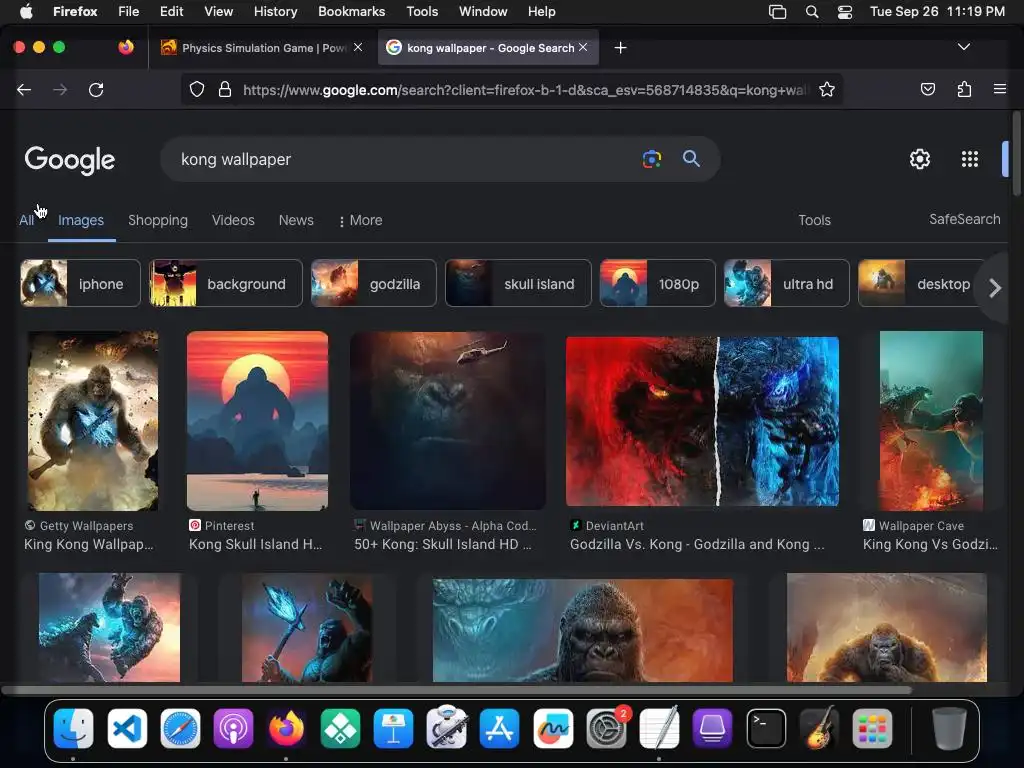Filter results with the skull island chip

point(519,283)
